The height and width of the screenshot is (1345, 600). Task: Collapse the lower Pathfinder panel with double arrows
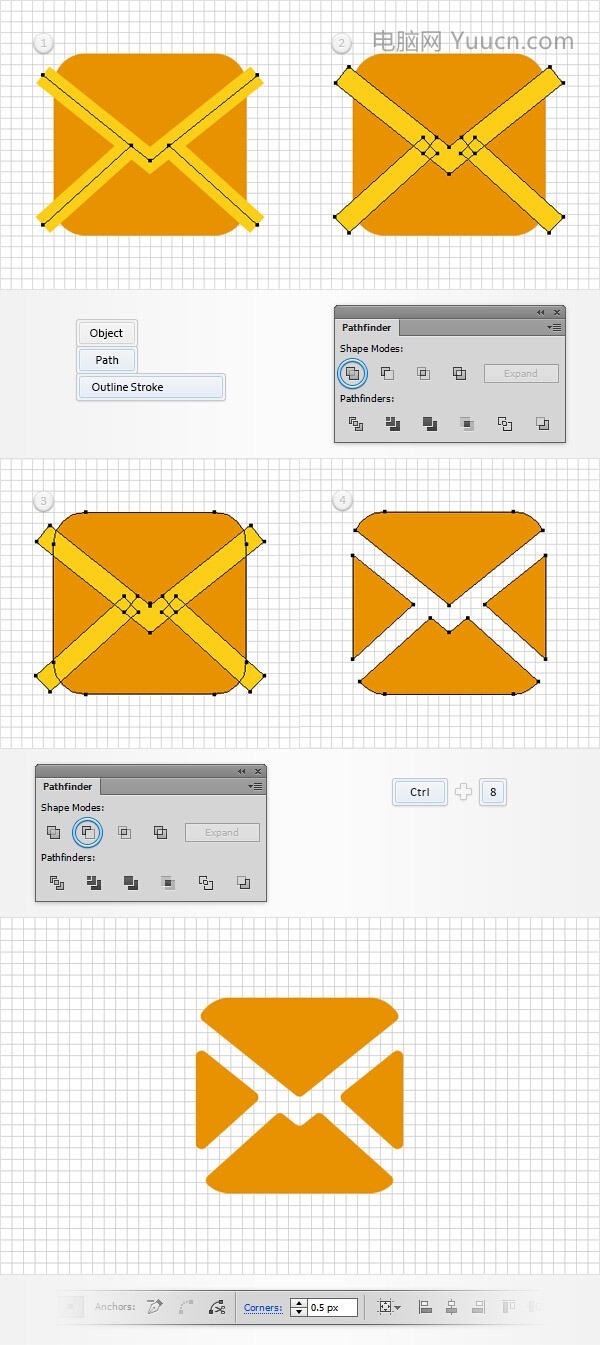[x=242, y=771]
